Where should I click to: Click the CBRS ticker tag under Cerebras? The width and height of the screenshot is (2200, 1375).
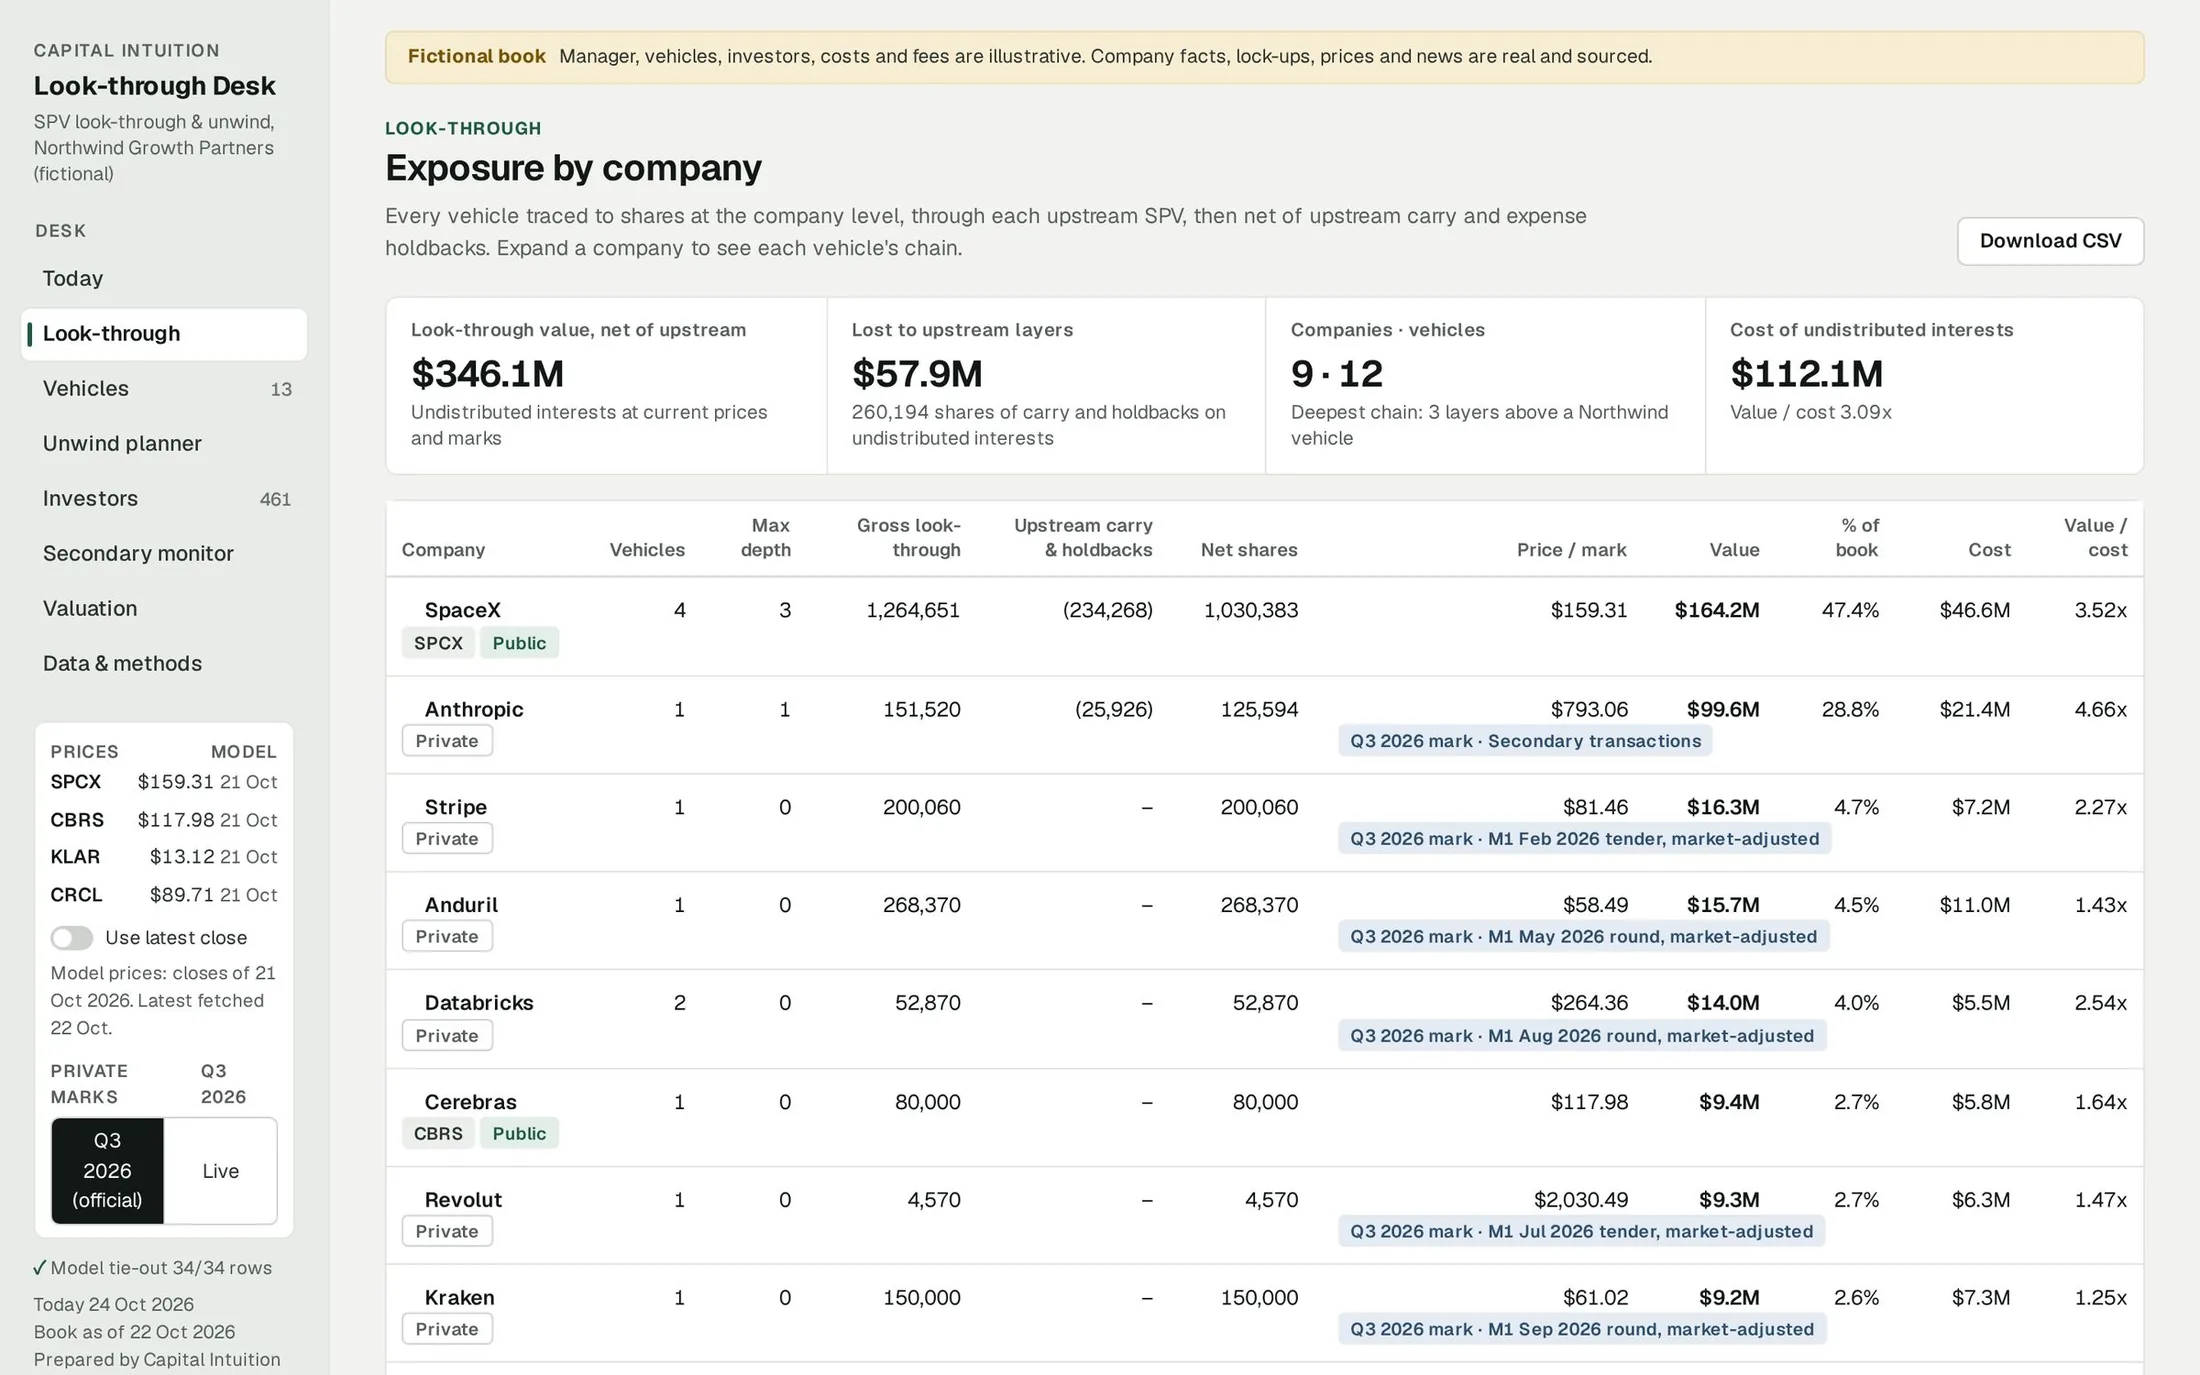pyautogui.click(x=438, y=1133)
